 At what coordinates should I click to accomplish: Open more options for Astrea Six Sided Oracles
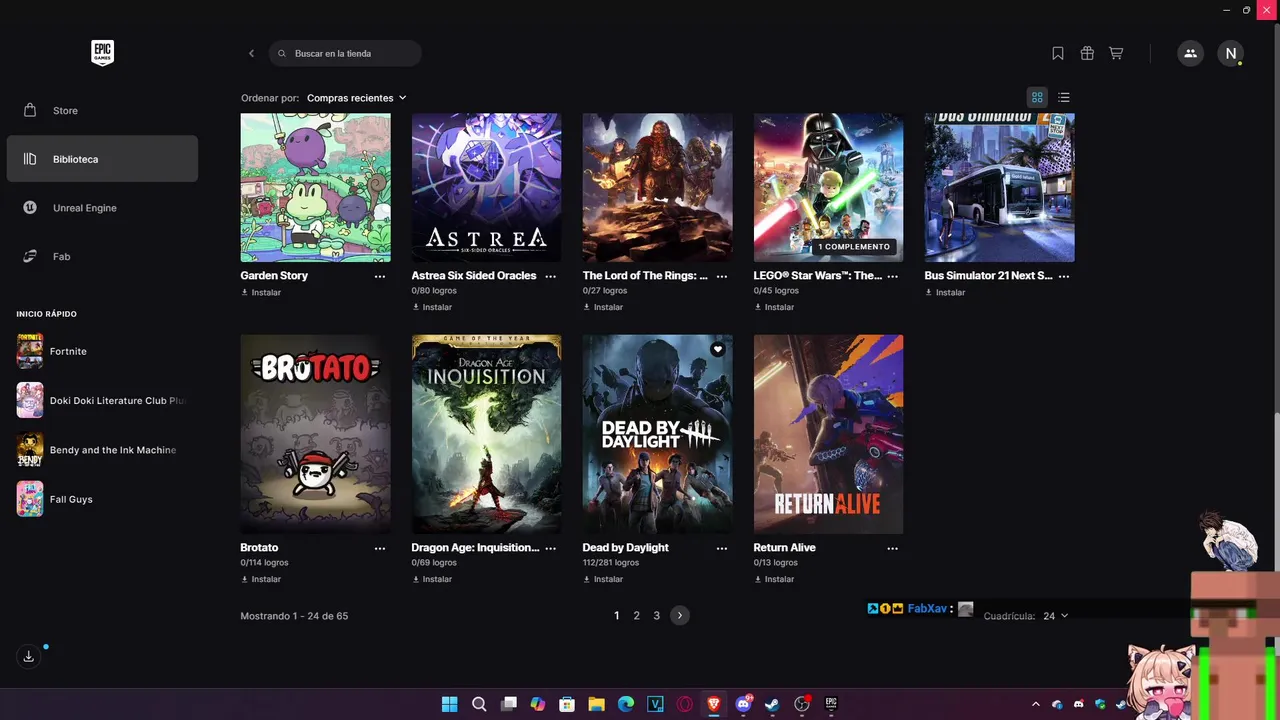click(551, 276)
